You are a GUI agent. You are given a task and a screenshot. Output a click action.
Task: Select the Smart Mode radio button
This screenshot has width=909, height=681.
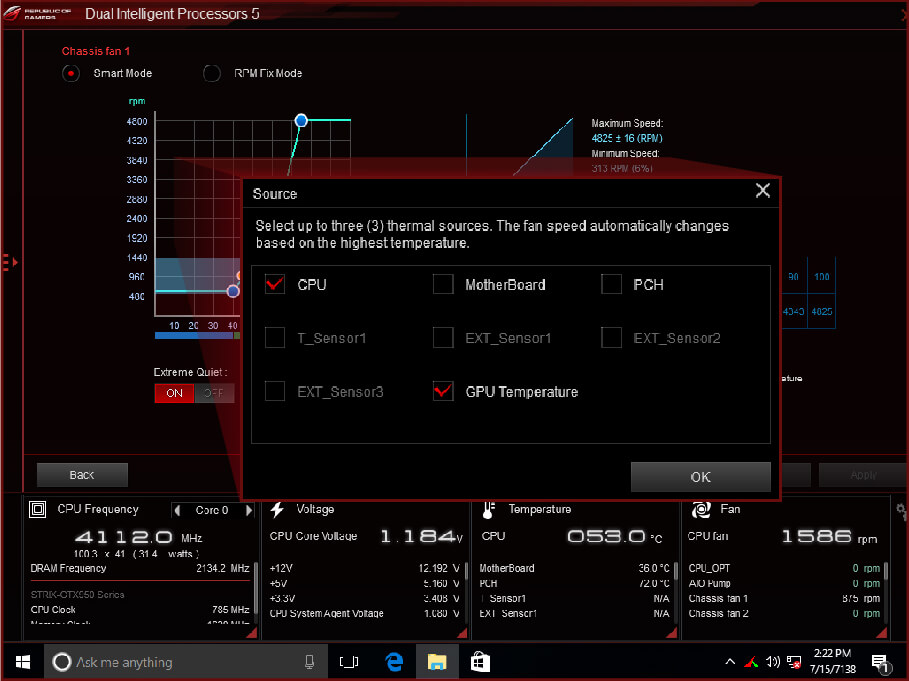pos(71,74)
